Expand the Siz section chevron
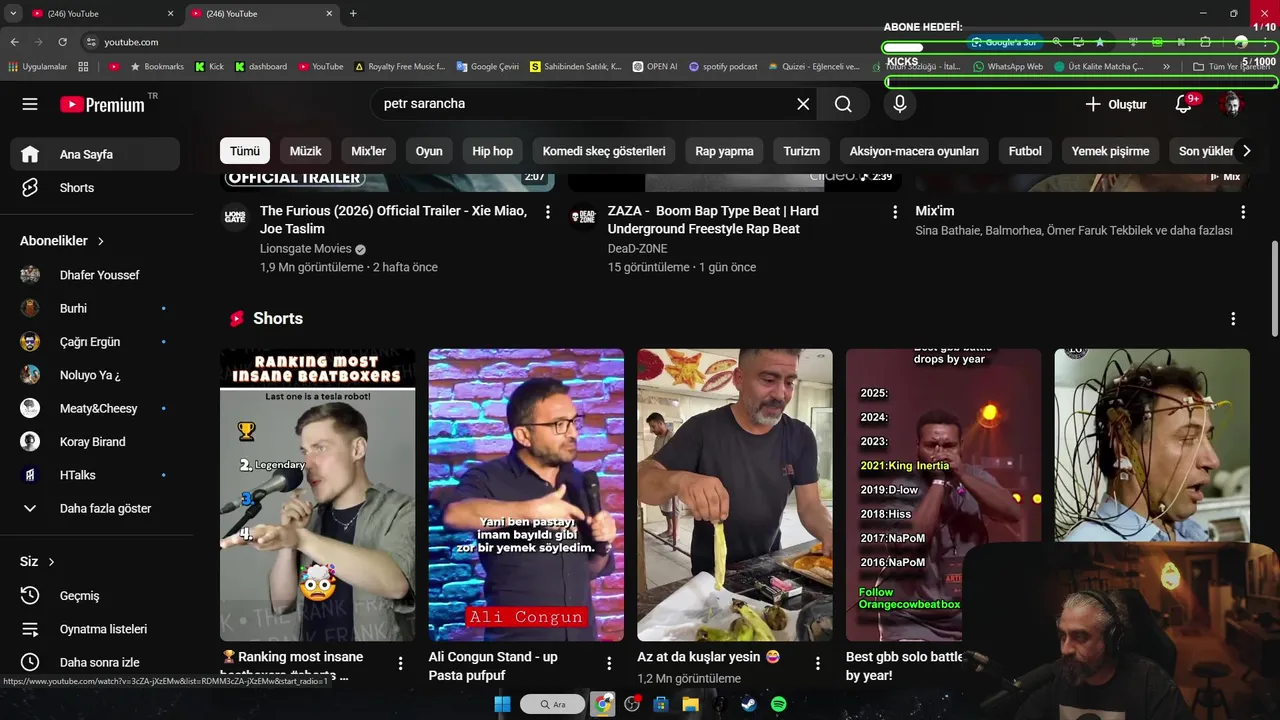The image size is (1280, 720). click(51, 562)
